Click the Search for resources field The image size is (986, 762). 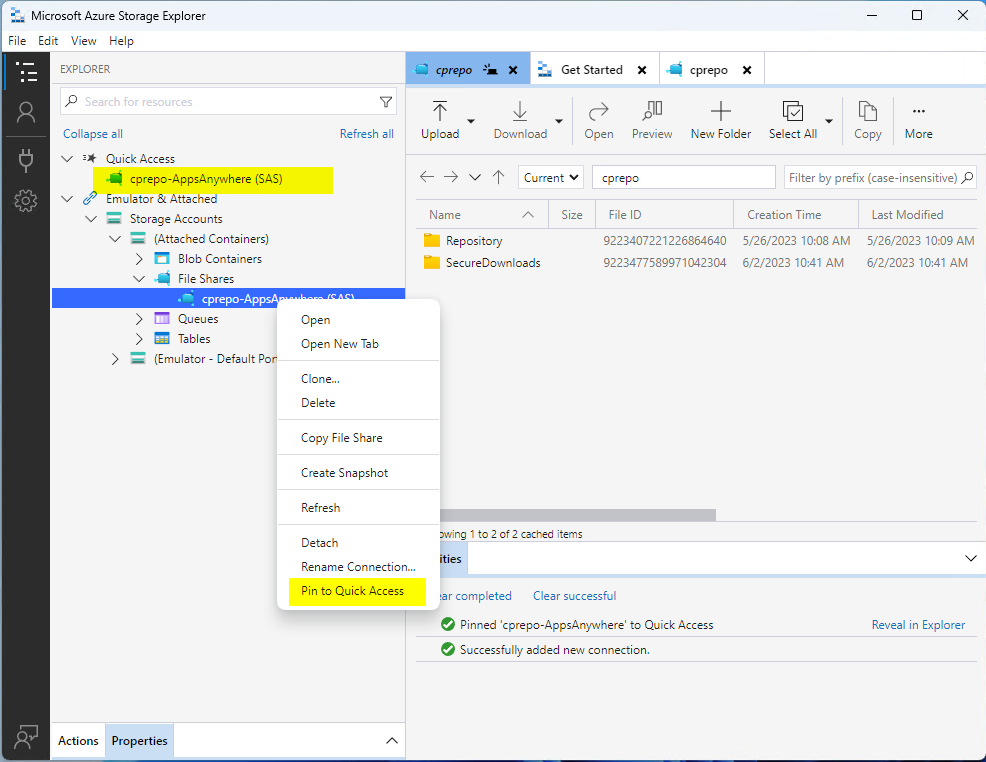pos(225,102)
